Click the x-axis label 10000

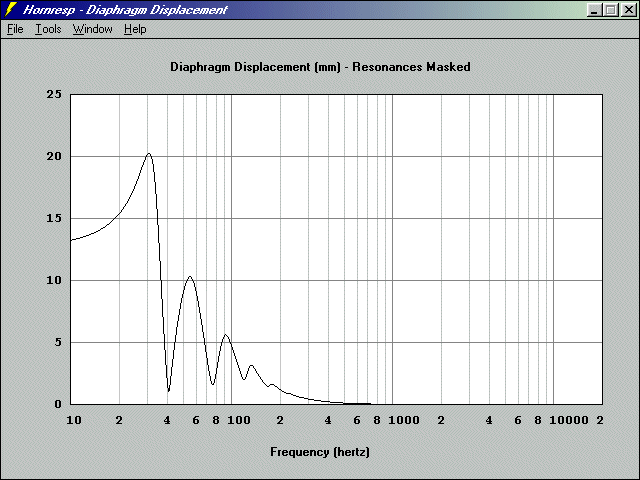(x=569, y=420)
